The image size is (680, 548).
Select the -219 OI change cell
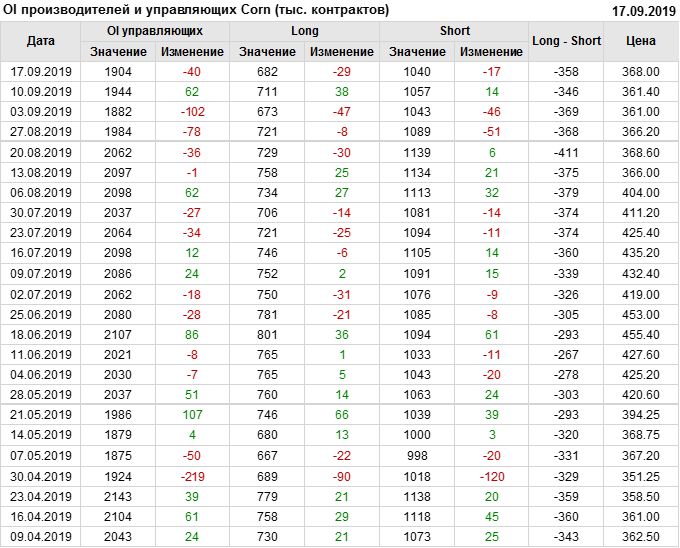click(193, 476)
